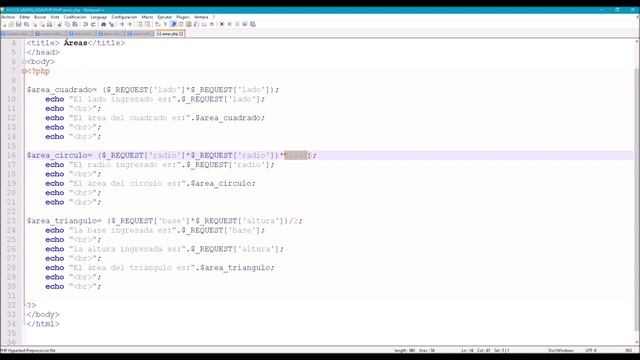Click the length and lines status bar entry
The image size is (640, 360).
point(414,350)
